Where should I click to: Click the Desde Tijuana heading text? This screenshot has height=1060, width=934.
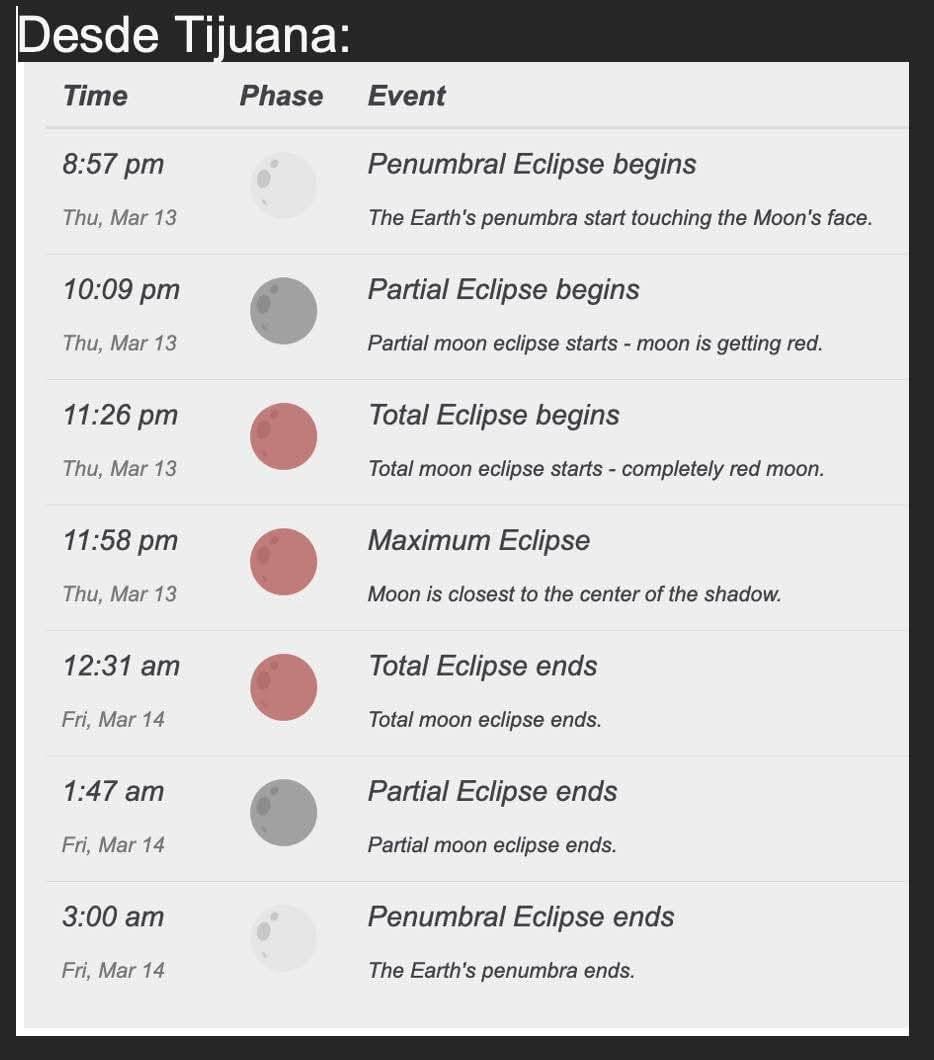click(x=185, y=36)
